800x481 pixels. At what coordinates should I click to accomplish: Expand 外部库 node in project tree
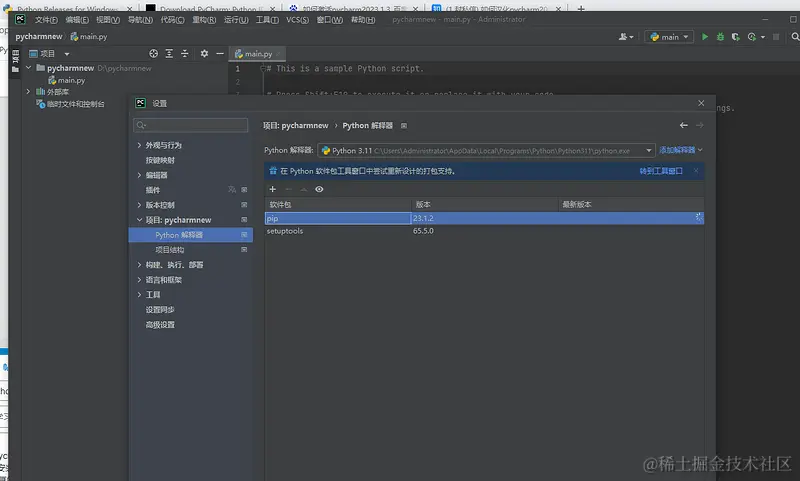coord(29,92)
